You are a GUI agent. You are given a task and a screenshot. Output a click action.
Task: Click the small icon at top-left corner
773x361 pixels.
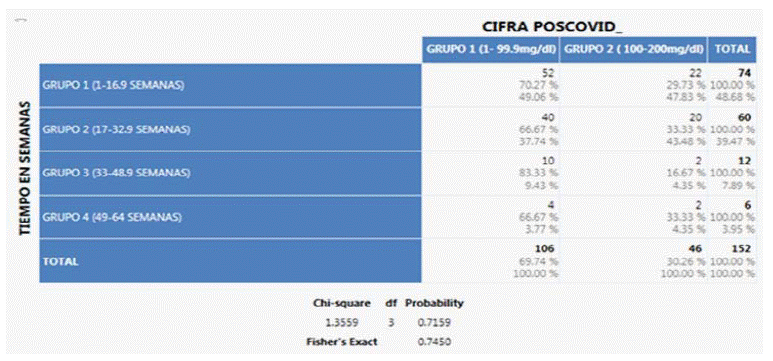coord(19,21)
